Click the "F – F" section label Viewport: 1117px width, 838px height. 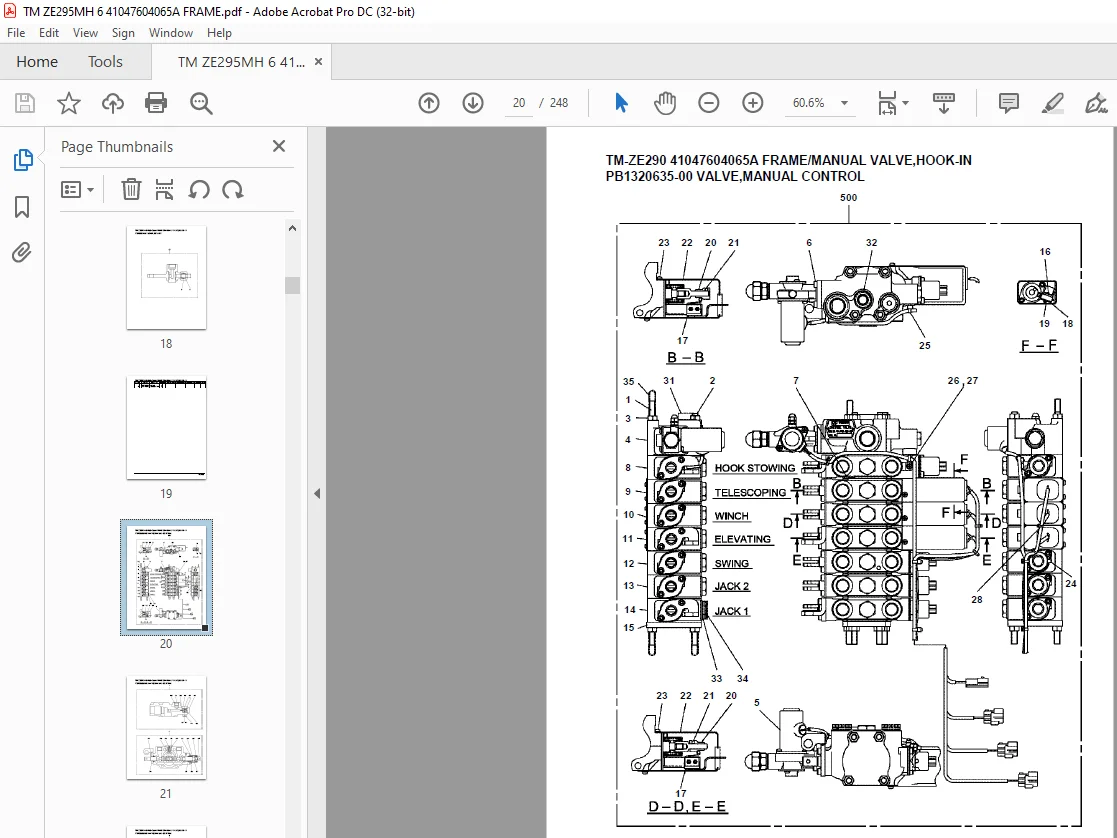click(x=1039, y=346)
